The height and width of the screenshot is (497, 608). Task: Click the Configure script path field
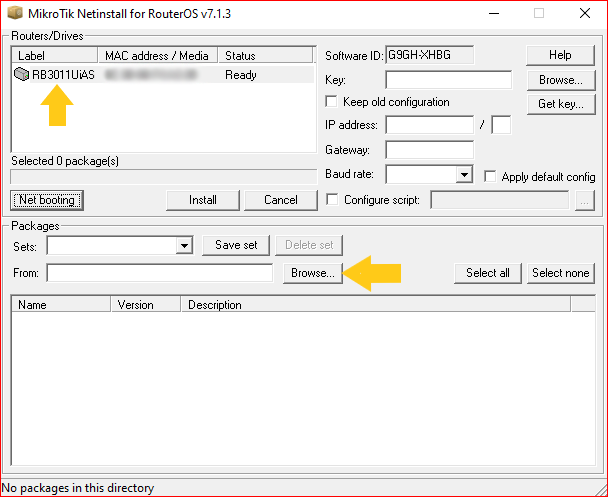(x=500, y=200)
